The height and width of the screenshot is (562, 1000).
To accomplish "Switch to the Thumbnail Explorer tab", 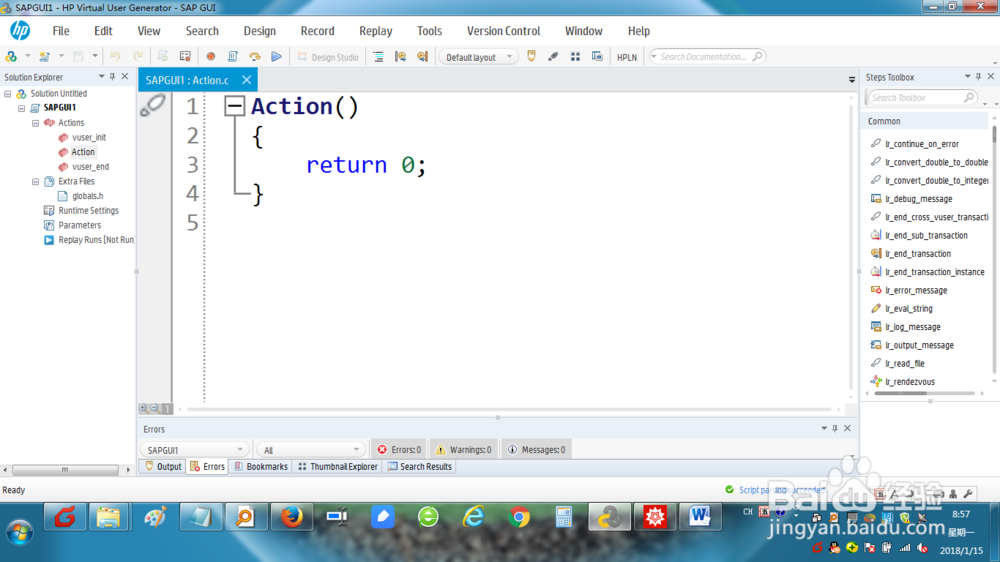I will click(338, 467).
